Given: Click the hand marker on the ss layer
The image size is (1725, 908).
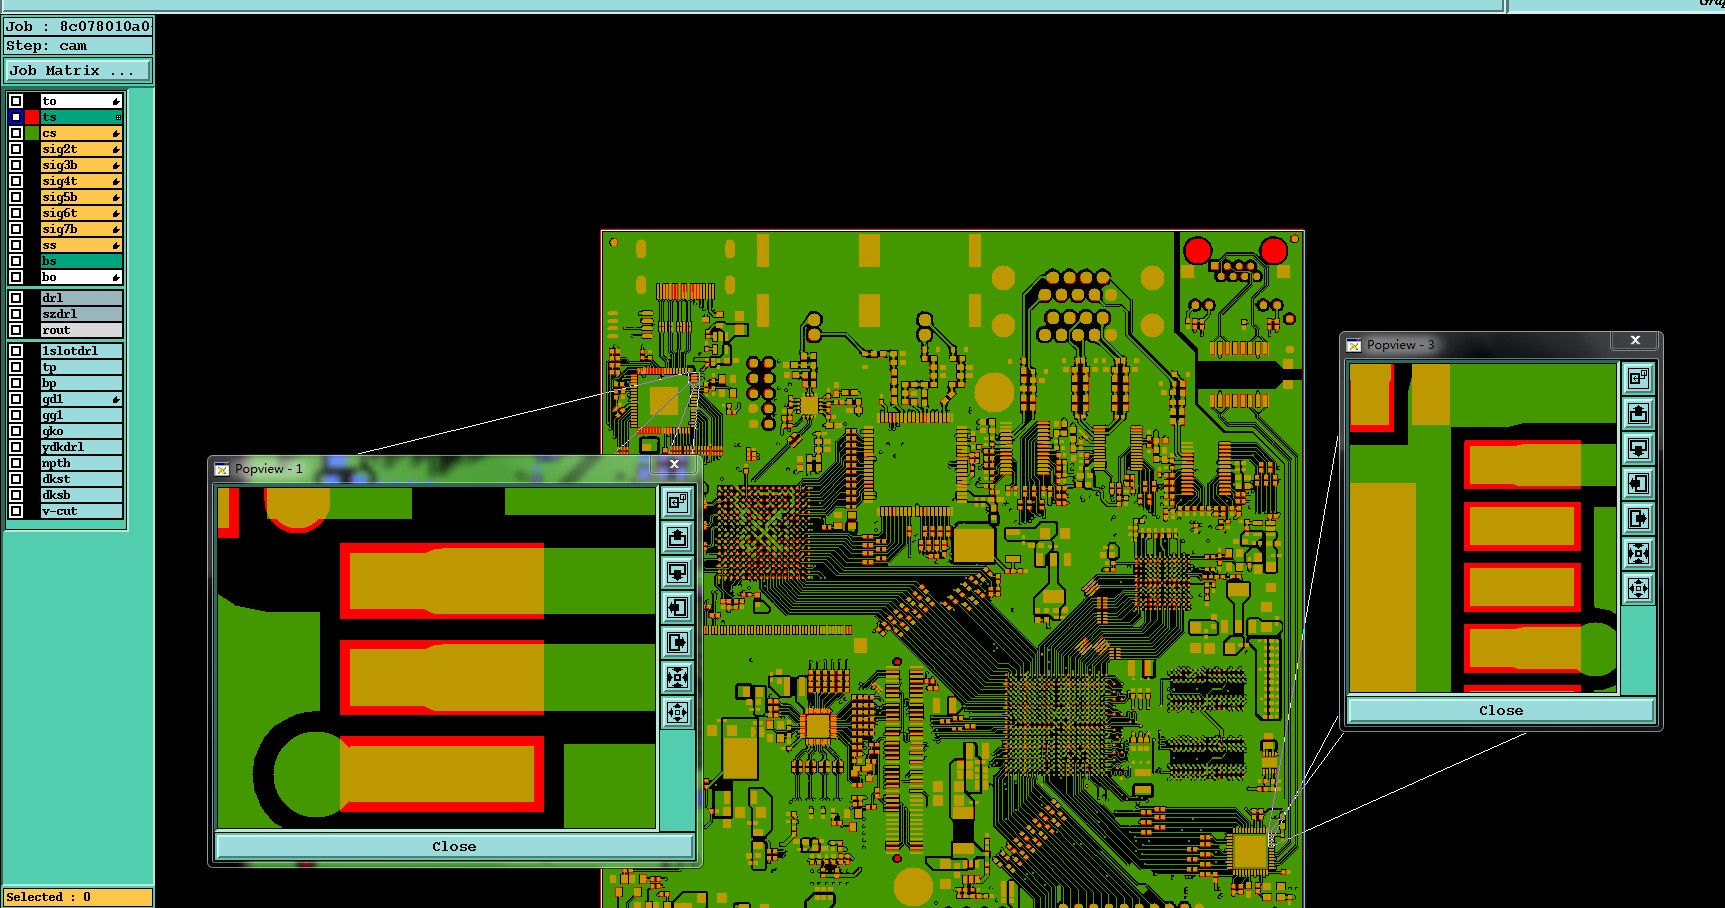Looking at the screenshot, I should tap(116, 245).
